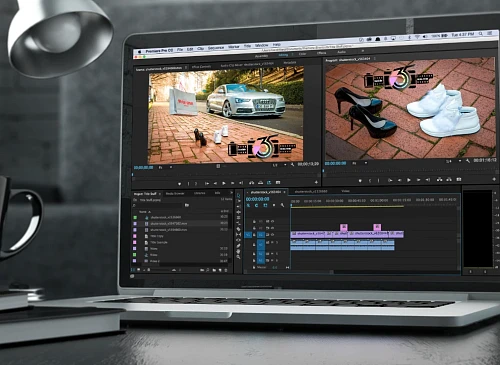Open Source monitor settings wrench
The image size is (500, 365).
coord(292,165)
